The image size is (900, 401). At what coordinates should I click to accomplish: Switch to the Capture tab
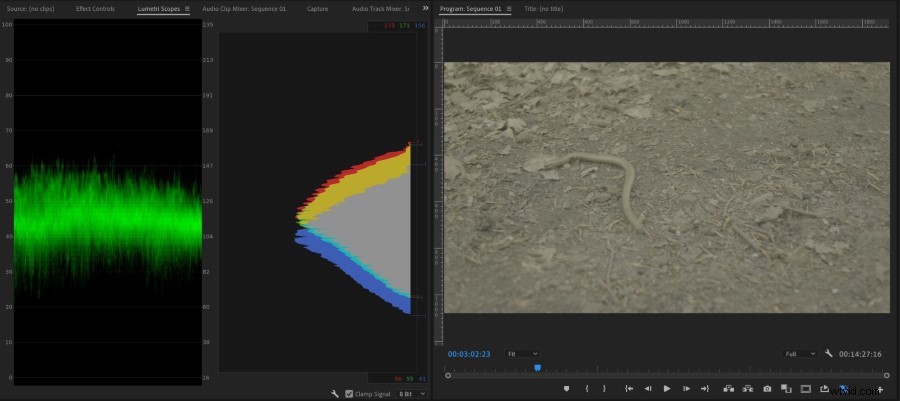coord(317,9)
